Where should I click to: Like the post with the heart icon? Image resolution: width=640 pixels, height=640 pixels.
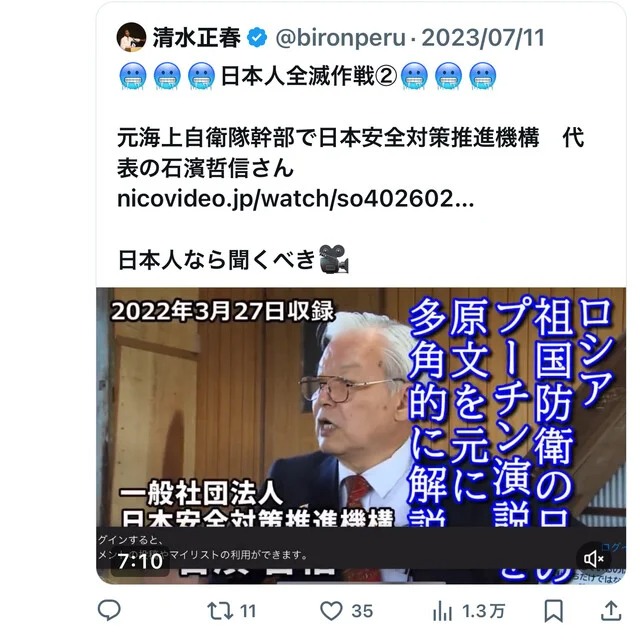(x=331, y=611)
